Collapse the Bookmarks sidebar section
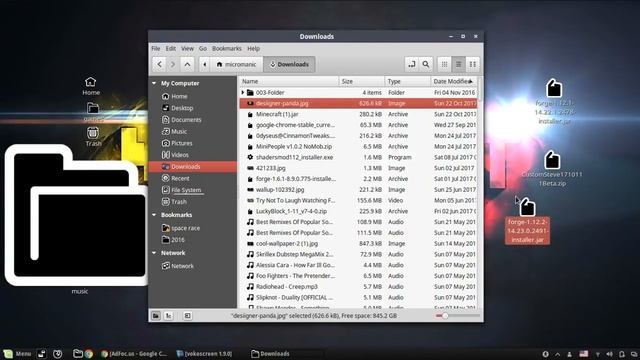 point(154,215)
